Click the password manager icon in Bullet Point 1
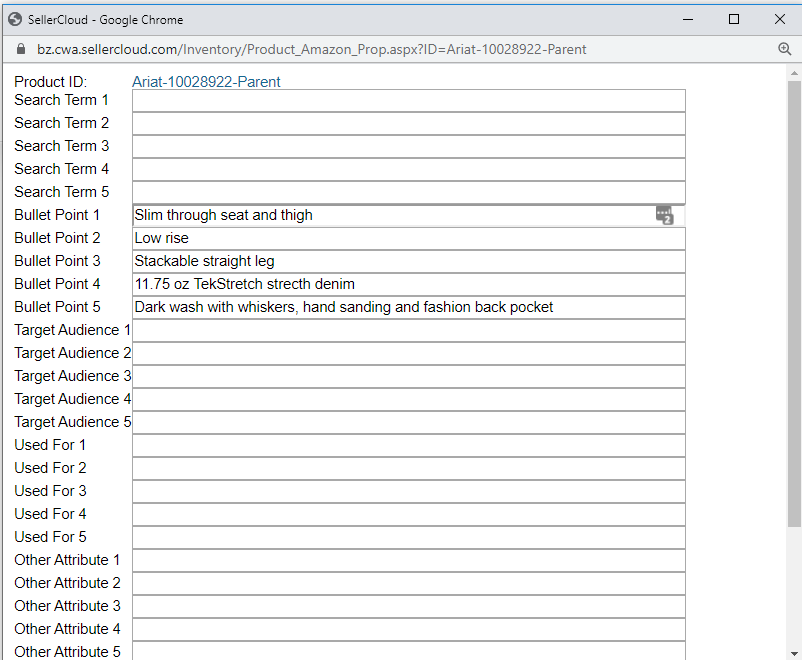Screen dimensions: 802x660 click(664, 215)
